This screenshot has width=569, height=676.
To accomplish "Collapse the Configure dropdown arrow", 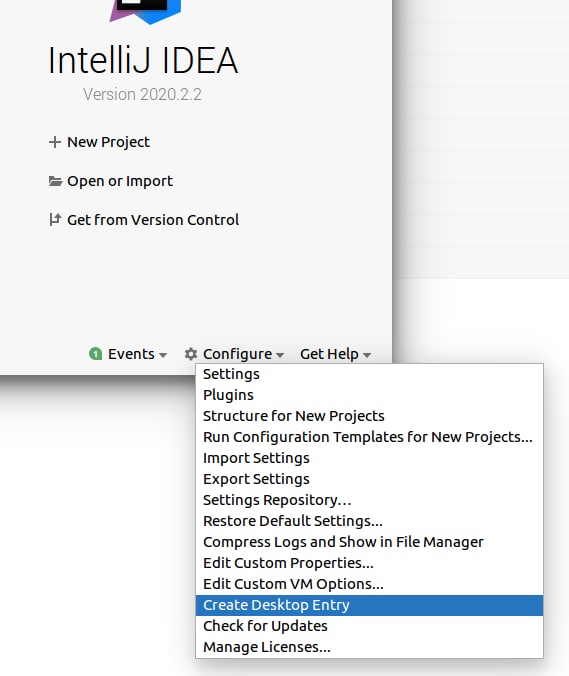I will pos(280,355).
